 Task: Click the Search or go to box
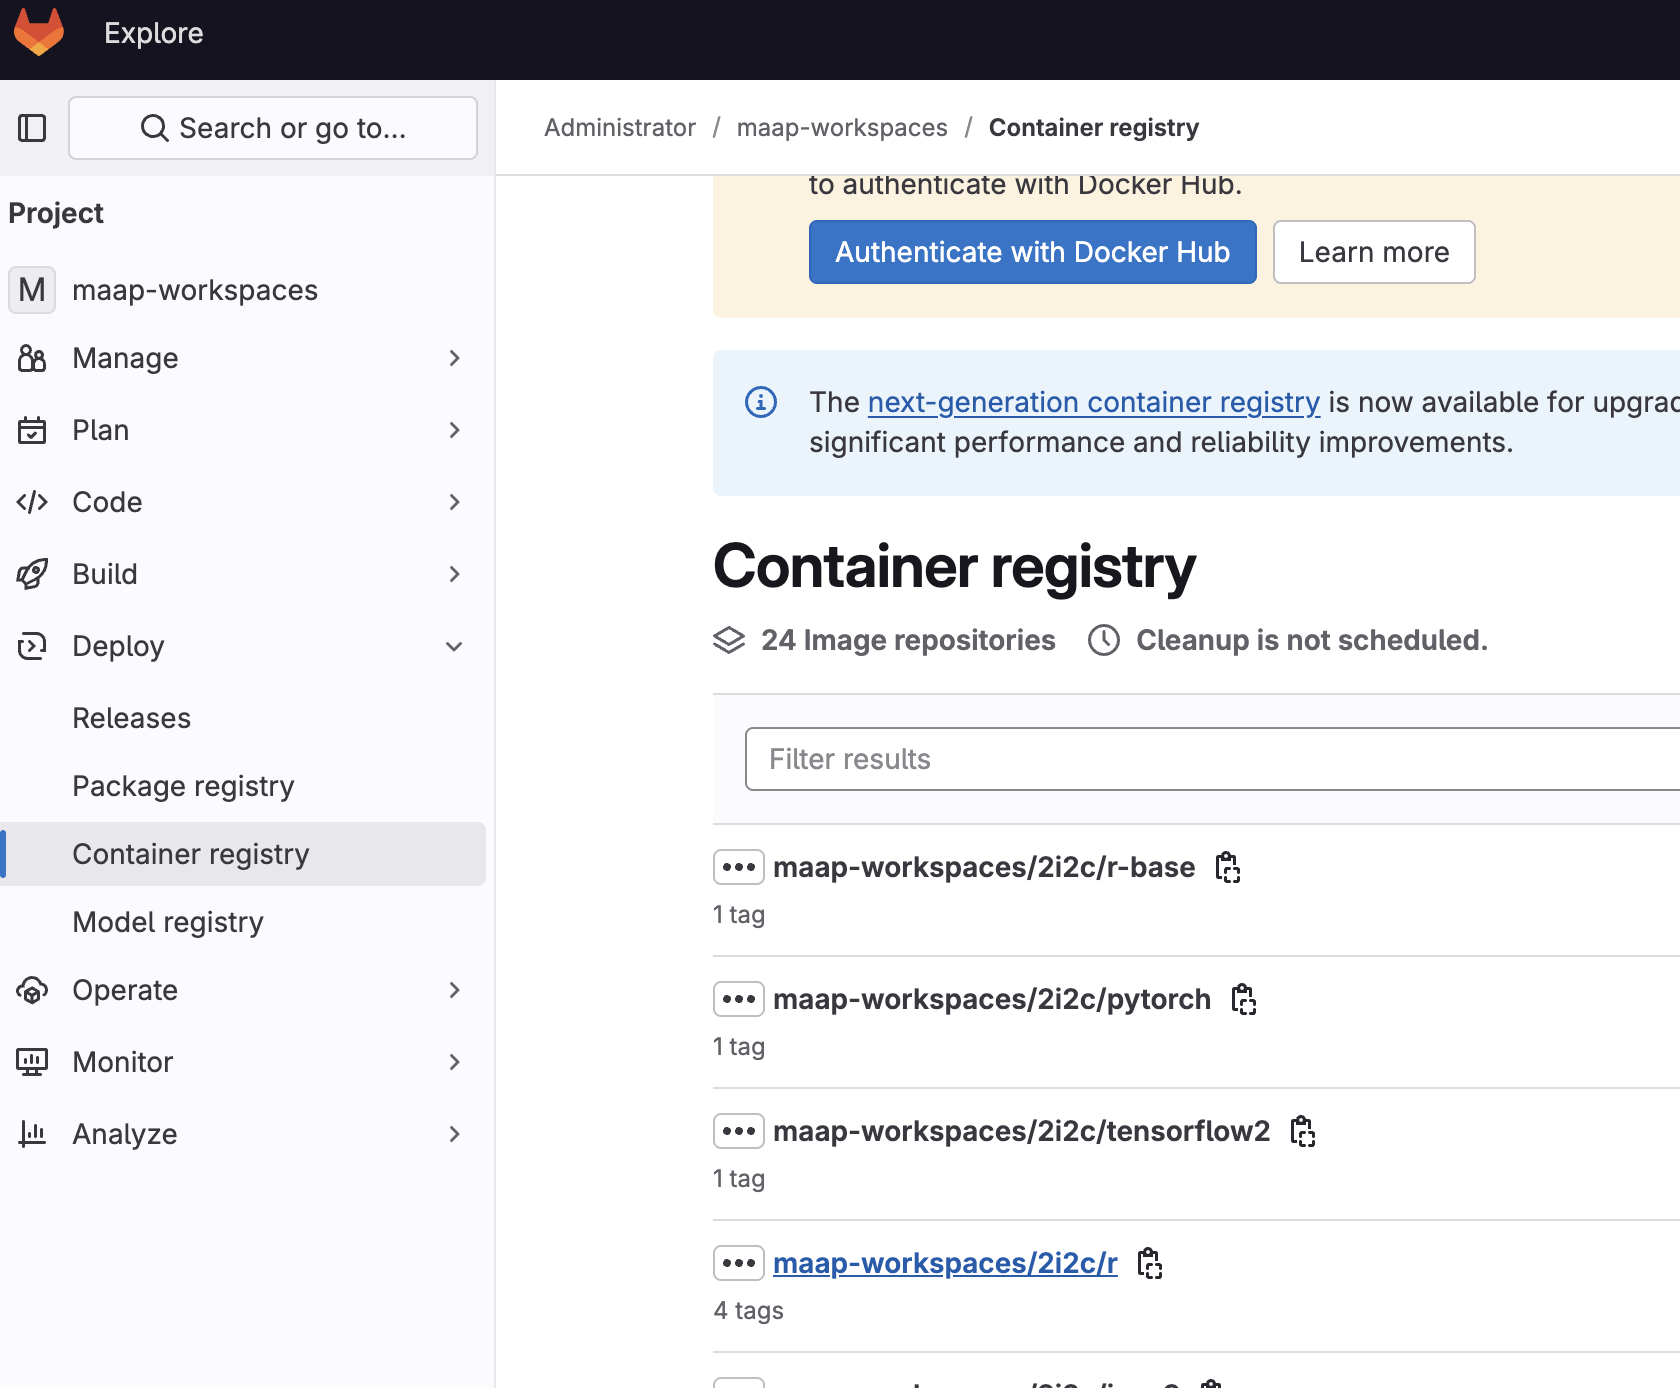click(x=273, y=128)
